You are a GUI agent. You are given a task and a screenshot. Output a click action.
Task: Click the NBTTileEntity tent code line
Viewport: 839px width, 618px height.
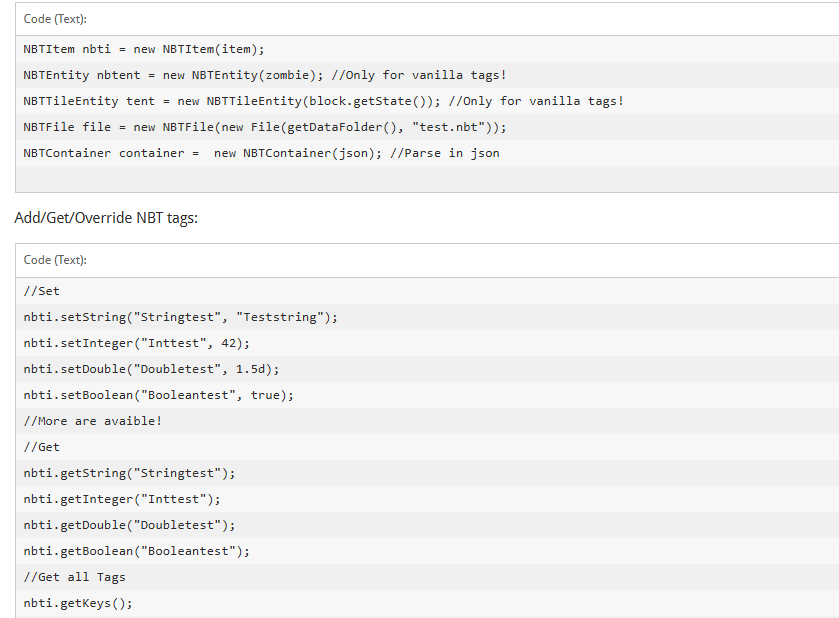point(323,101)
